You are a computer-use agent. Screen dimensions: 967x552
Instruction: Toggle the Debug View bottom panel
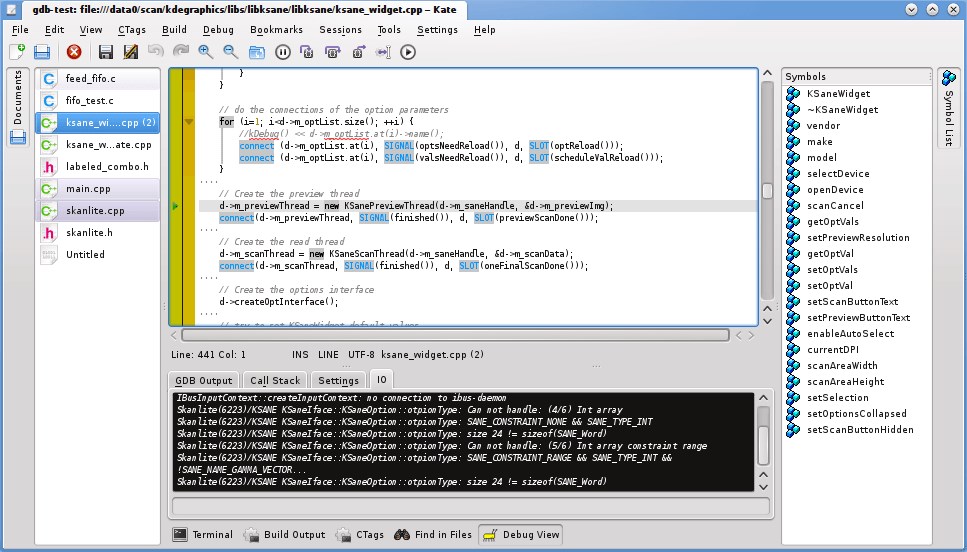click(521, 534)
